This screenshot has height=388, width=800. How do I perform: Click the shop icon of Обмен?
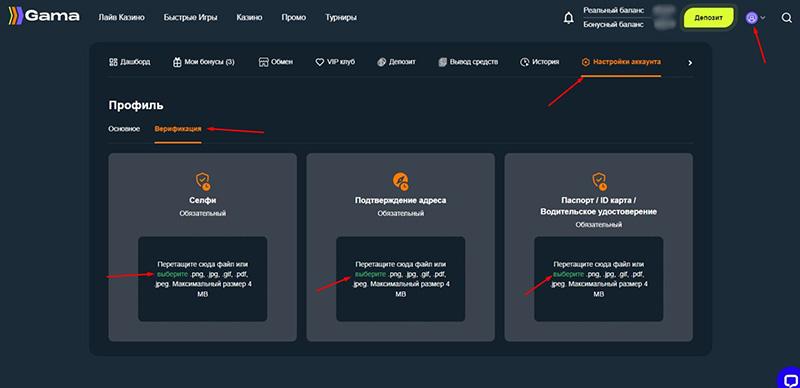pos(263,62)
